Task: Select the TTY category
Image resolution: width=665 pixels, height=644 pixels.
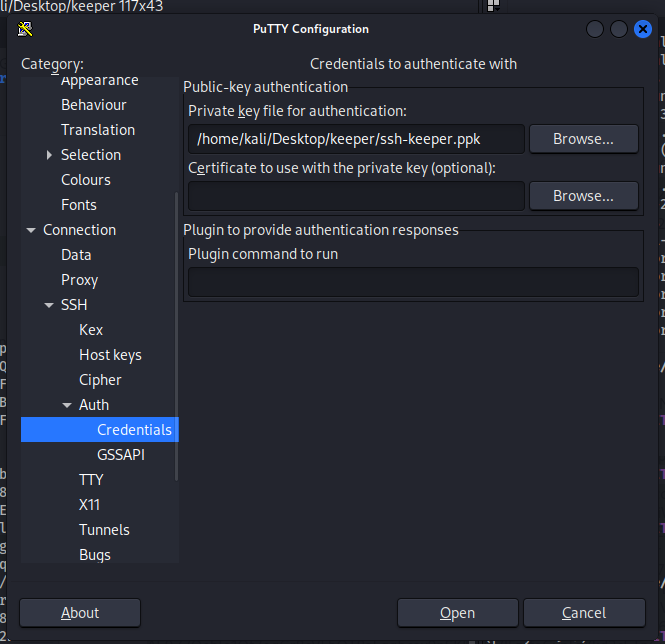Action: click(91, 480)
